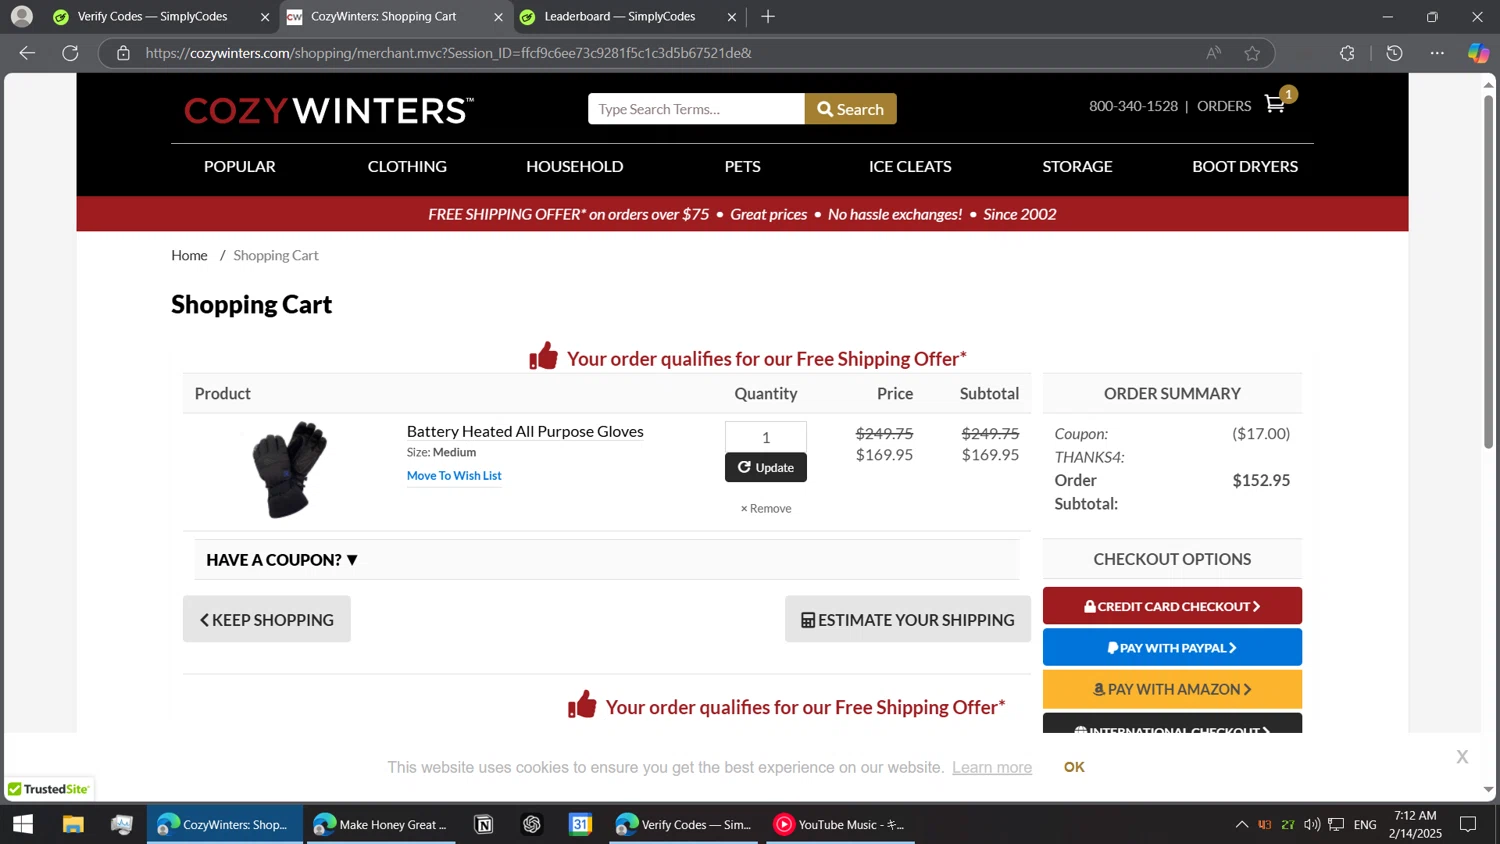
Task: View site information lock icon
Action: (123, 53)
